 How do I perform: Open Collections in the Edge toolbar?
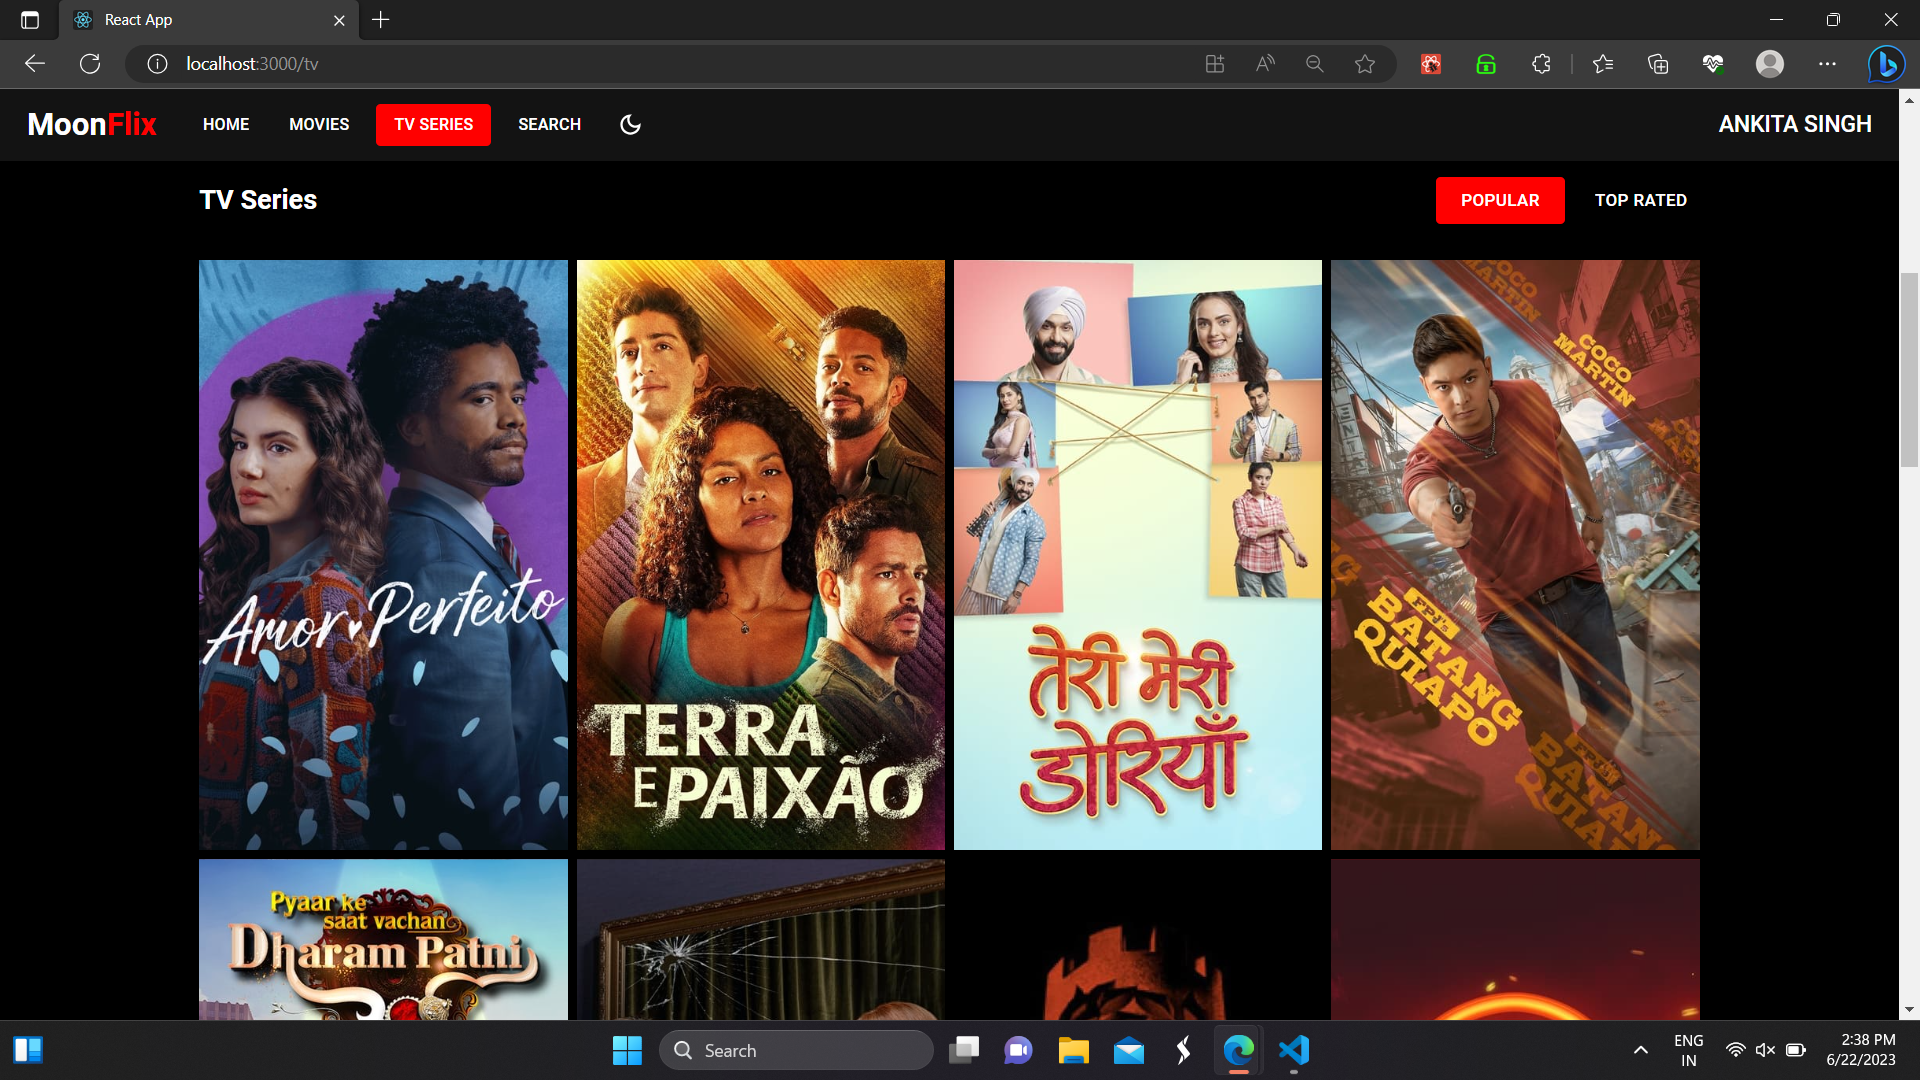click(x=1658, y=63)
